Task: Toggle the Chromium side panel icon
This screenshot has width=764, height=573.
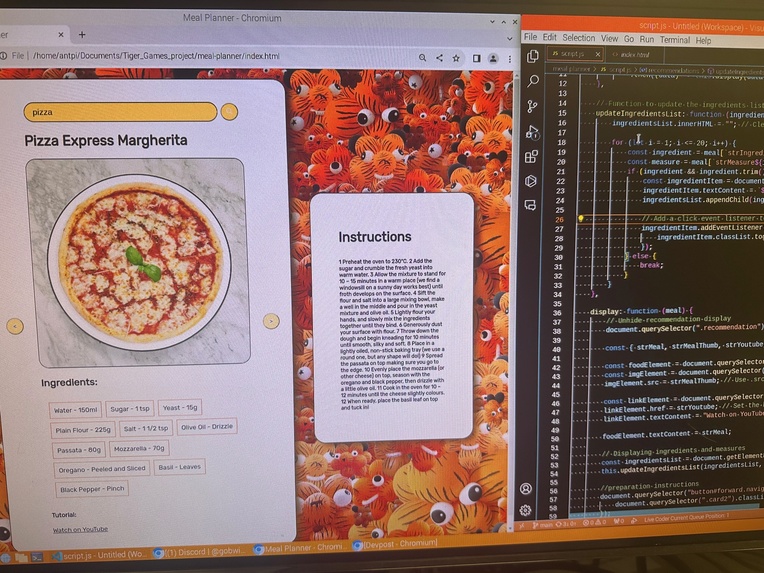Action: click(477, 58)
